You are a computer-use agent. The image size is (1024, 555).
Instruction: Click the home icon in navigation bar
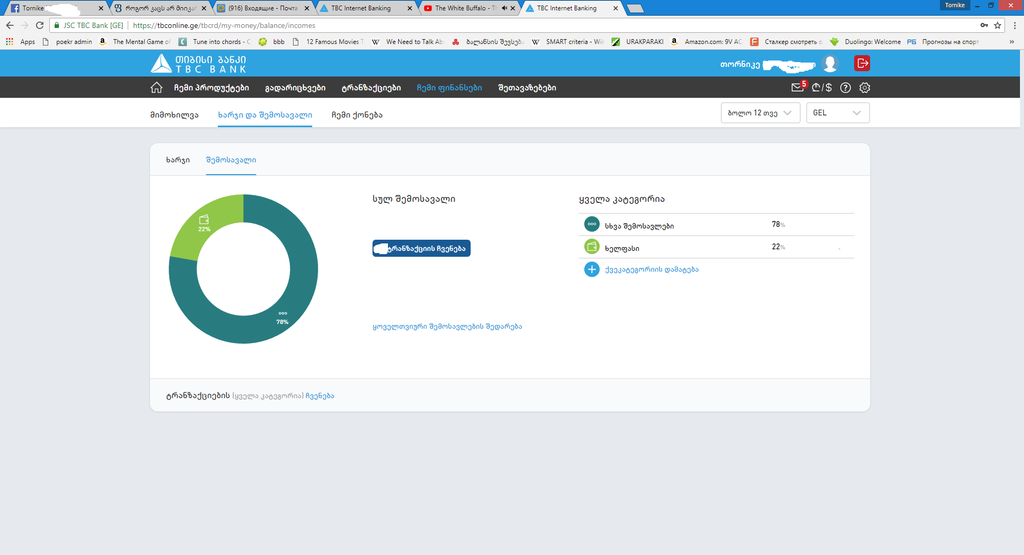(156, 88)
